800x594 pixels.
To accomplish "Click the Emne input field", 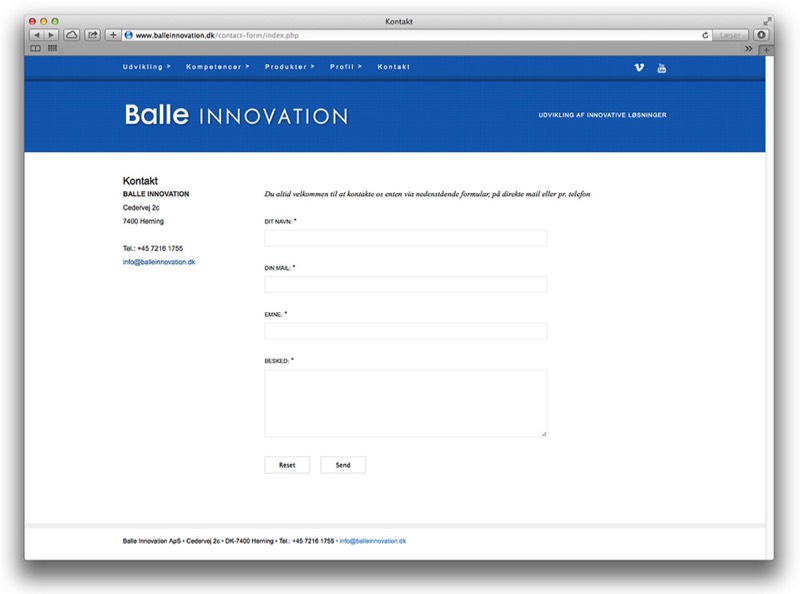I will point(406,331).
